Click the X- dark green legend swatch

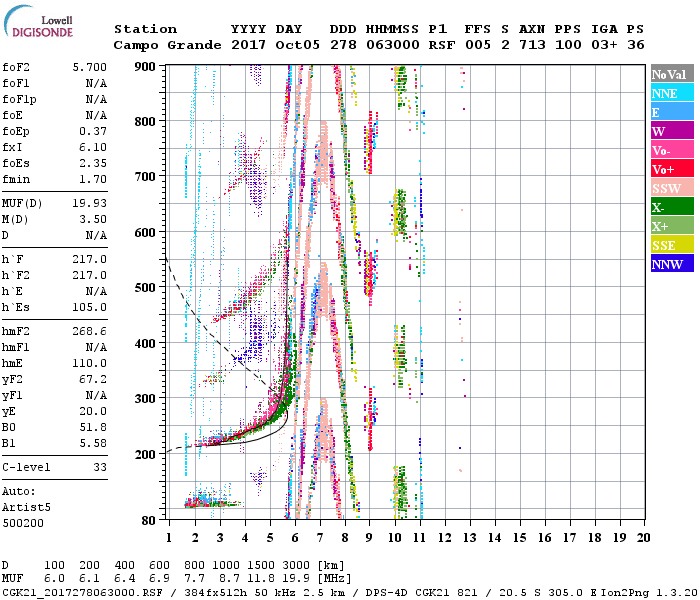tap(672, 206)
